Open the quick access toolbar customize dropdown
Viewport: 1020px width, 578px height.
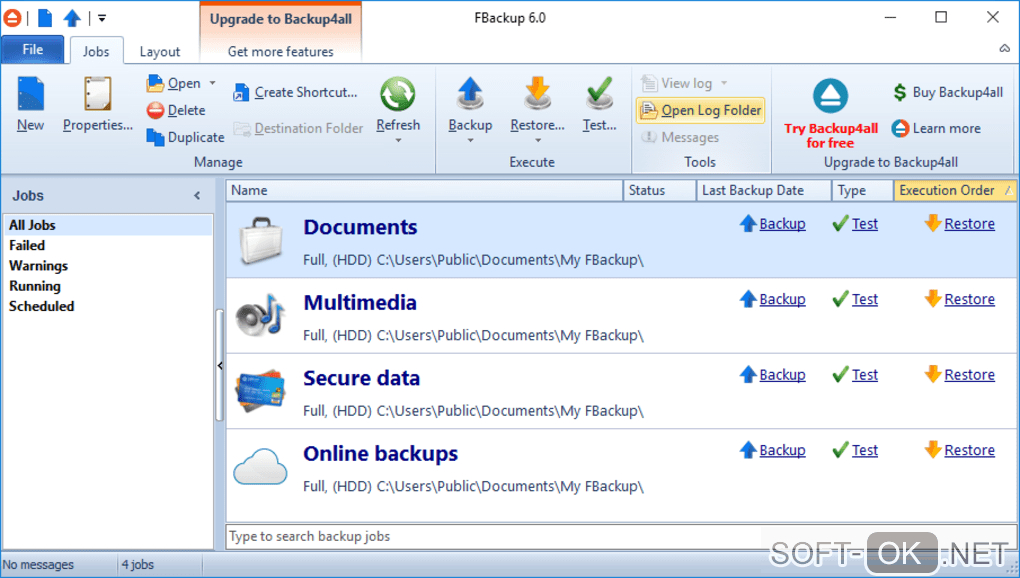102,18
